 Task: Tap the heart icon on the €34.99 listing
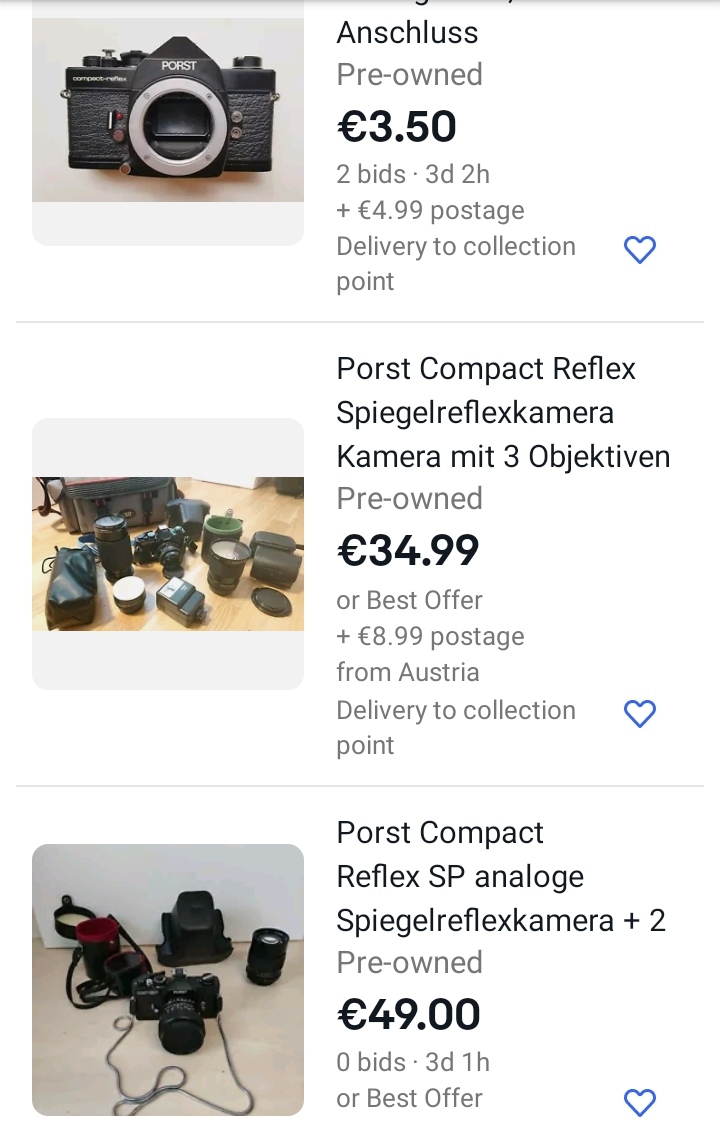[639, 713]
